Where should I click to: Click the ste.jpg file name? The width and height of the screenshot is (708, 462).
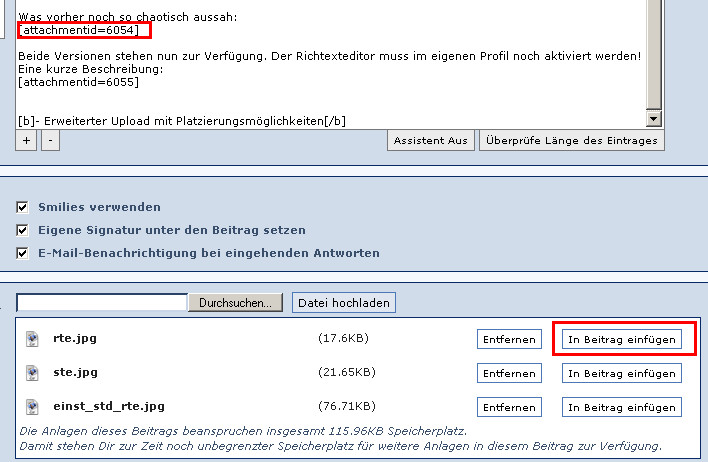click(x=75, y=372)
